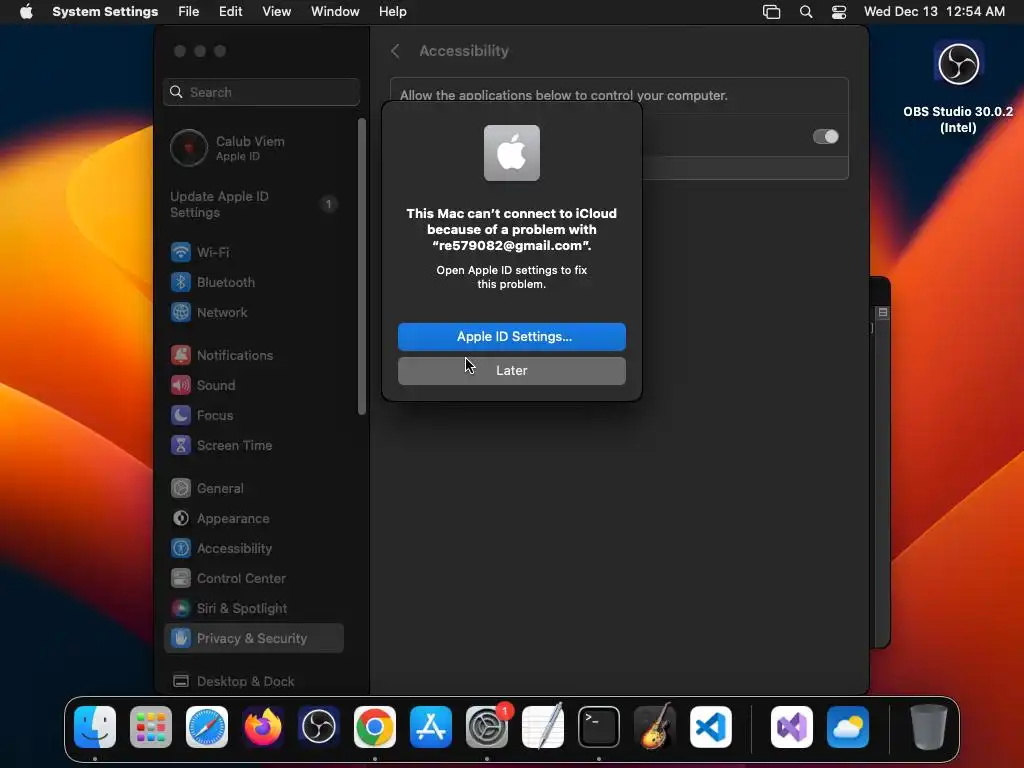Select the Wi-Fi sidebar icon
Screen dimensions: 1024x768
point(181,252)
